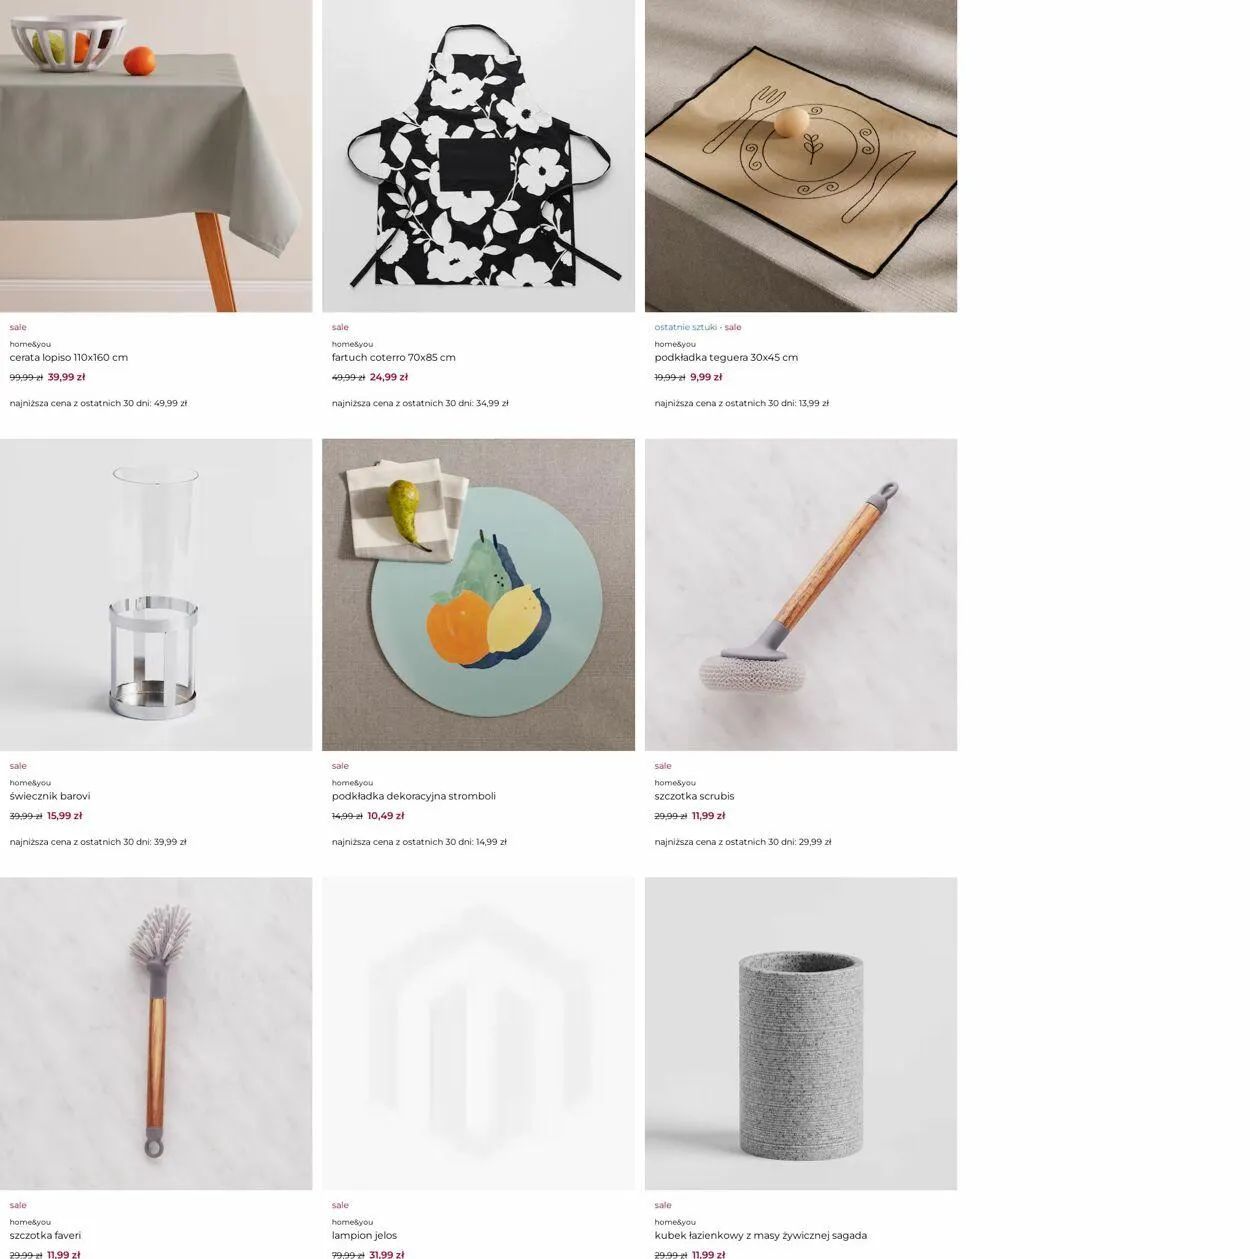Image resolution: width=1250 pixels, height=1259 pixels.
Task: Click the 24,99 zł apron sale price
Action: pyautogui.click(x=389, y=377)
